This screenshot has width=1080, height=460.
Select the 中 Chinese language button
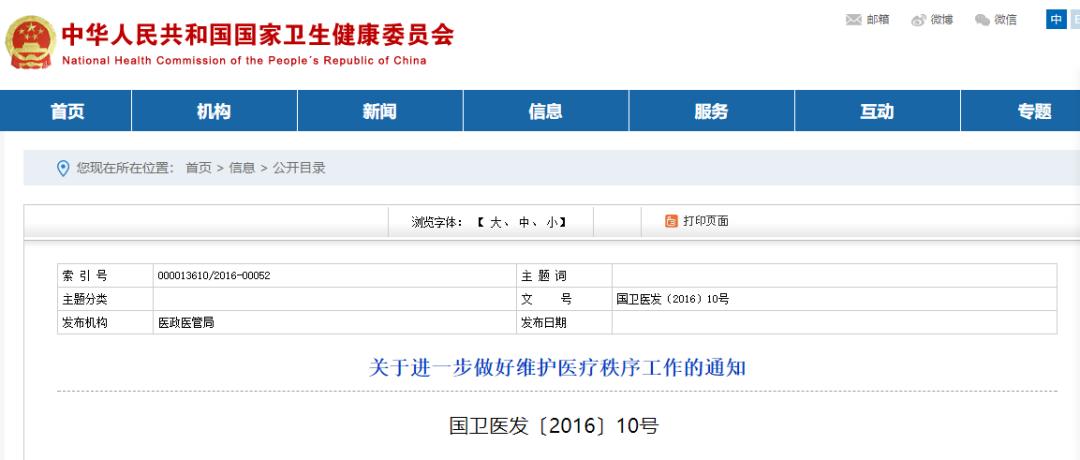coord(1056,20)
